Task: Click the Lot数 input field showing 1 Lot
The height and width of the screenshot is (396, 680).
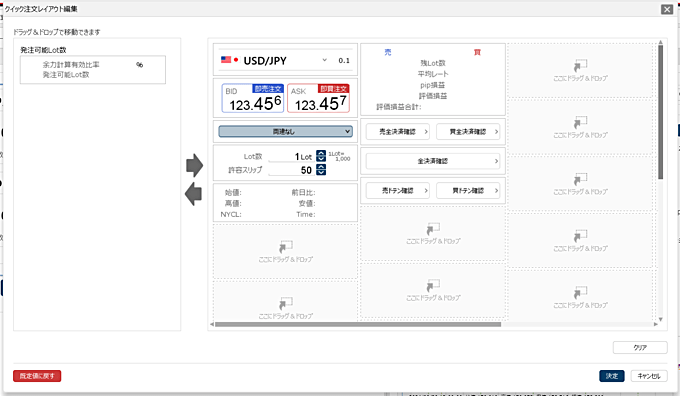Action: [291, 157]
